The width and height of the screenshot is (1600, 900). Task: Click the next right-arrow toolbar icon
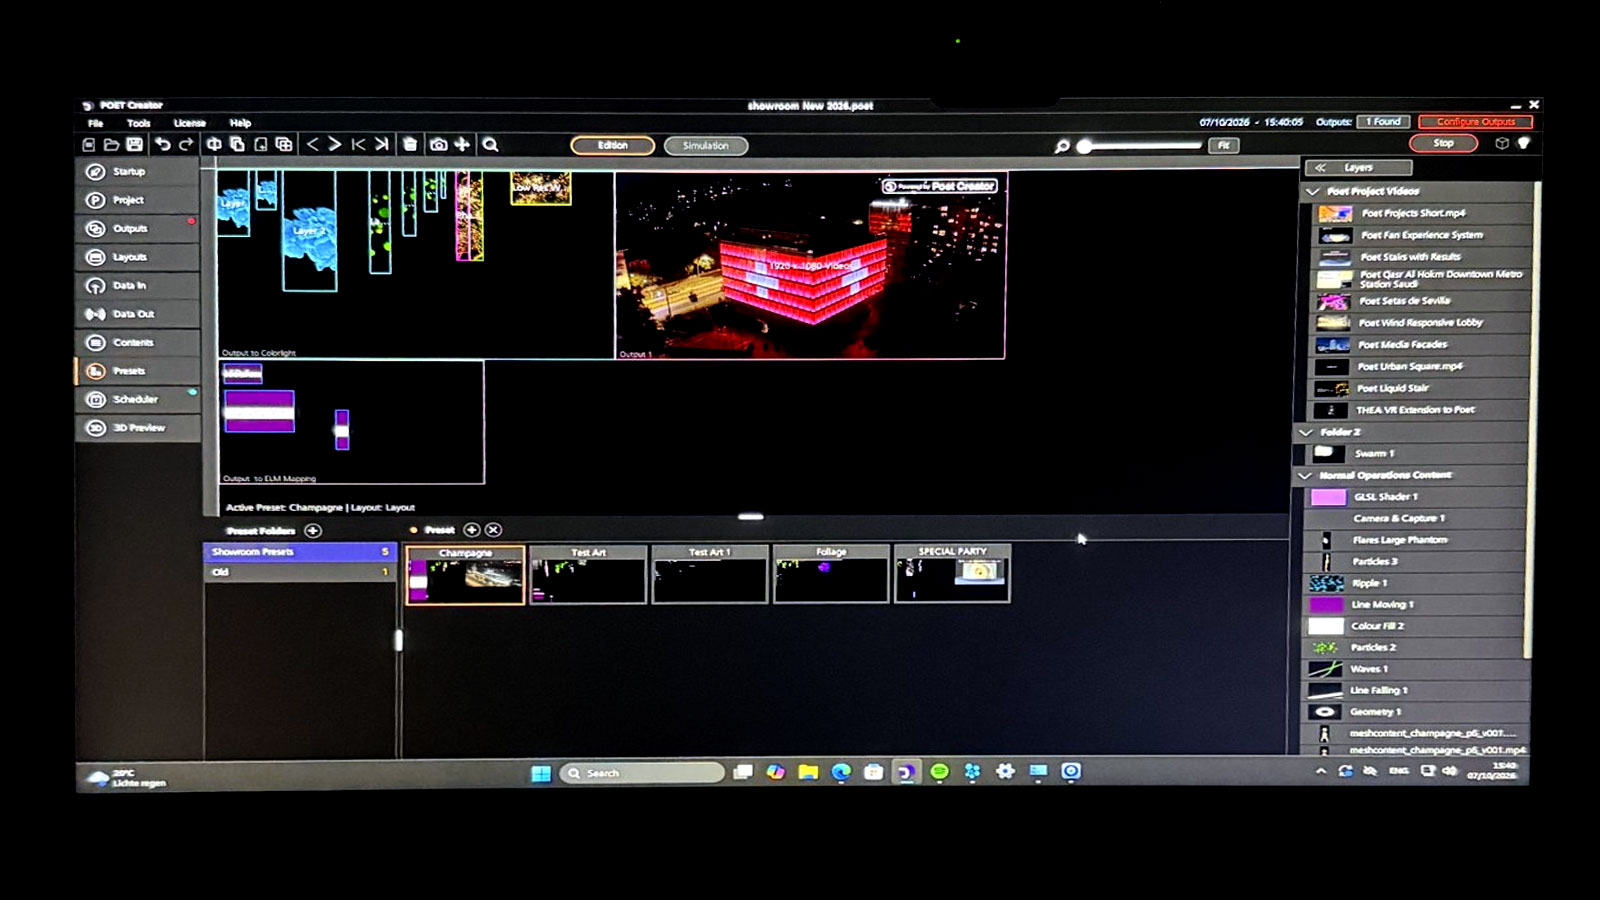(335, 144)
